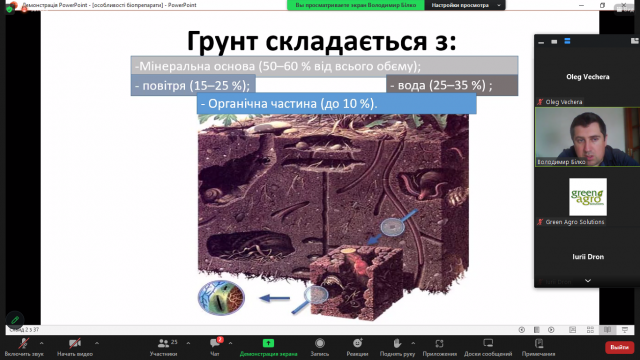The height and width of the screenshot is (360, 640).
Task: Click the green annotation pencil icon
Action: coord(15,320)
